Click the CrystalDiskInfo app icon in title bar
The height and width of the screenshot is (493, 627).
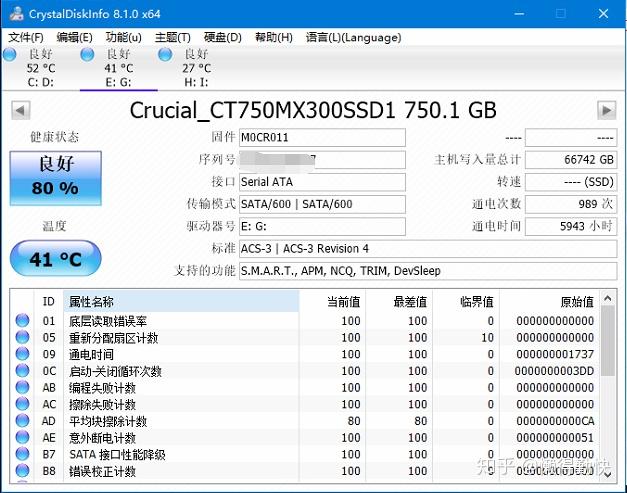pos(16,13)
